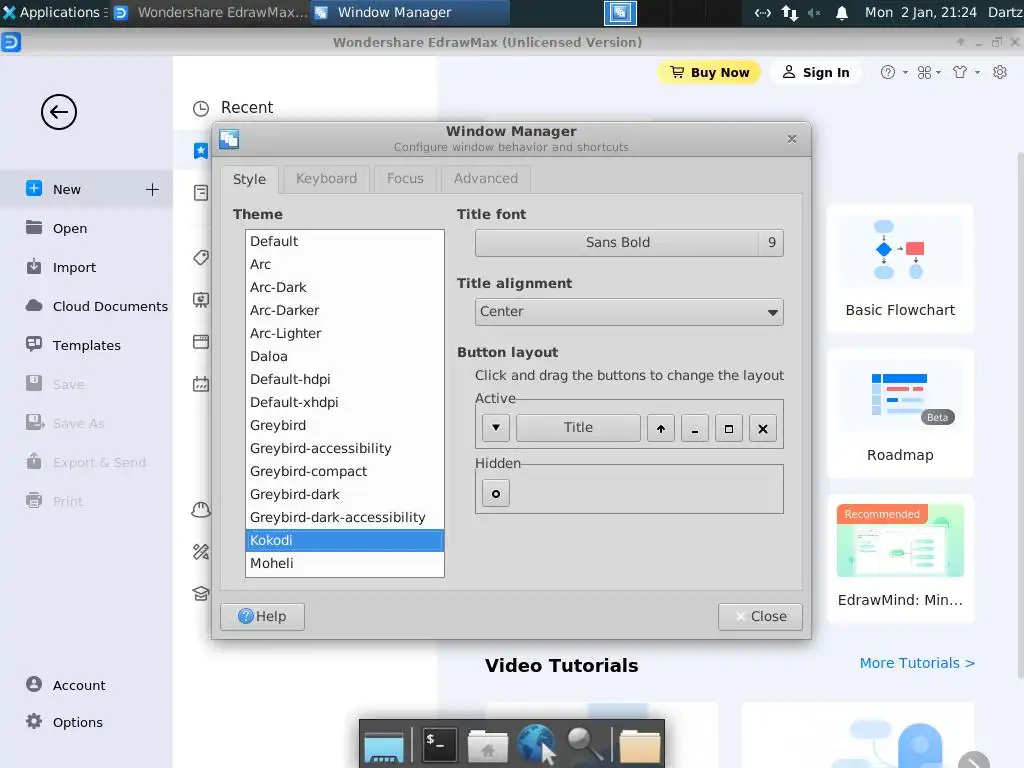Image resolution: width=1024 pixels, height=768 pixels.
Task: Click the tag icon in EdrawMax category strip
Action: [201, 258]
